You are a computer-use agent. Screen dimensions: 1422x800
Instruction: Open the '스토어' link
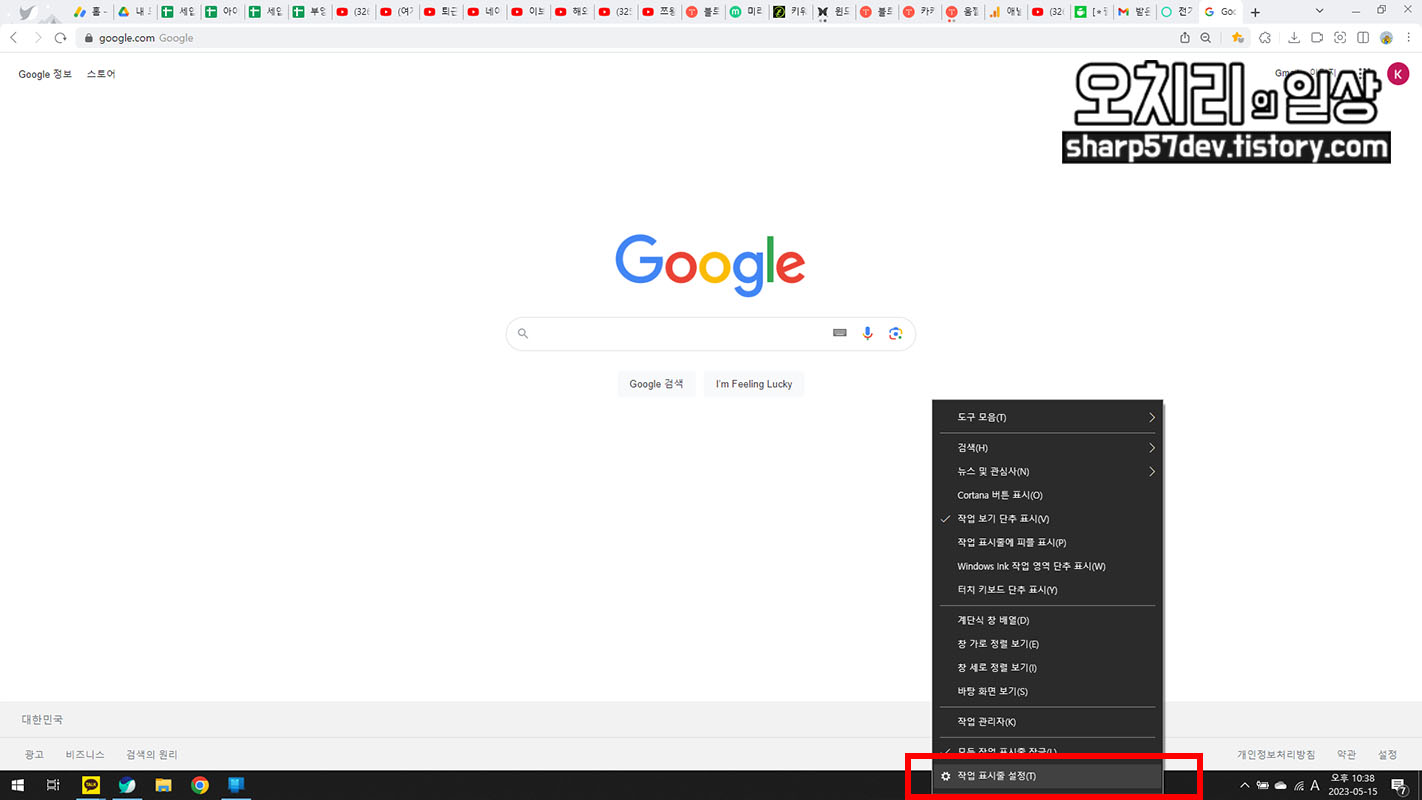coord(101,74)
